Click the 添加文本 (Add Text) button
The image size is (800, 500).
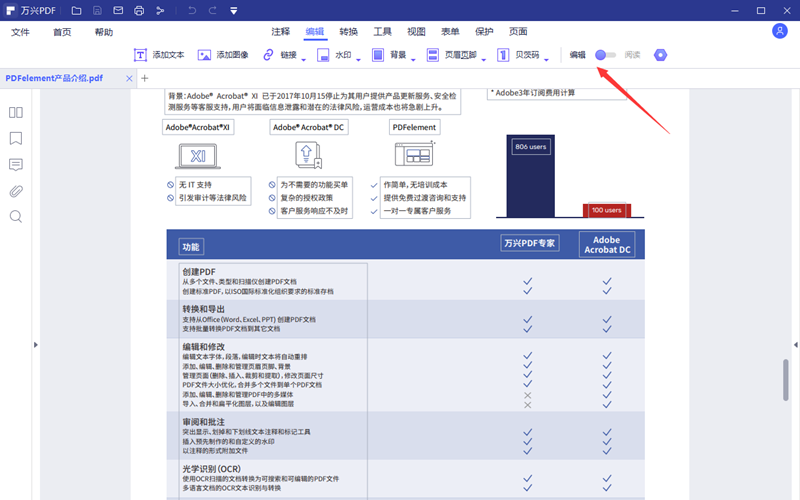click(159, 55)
